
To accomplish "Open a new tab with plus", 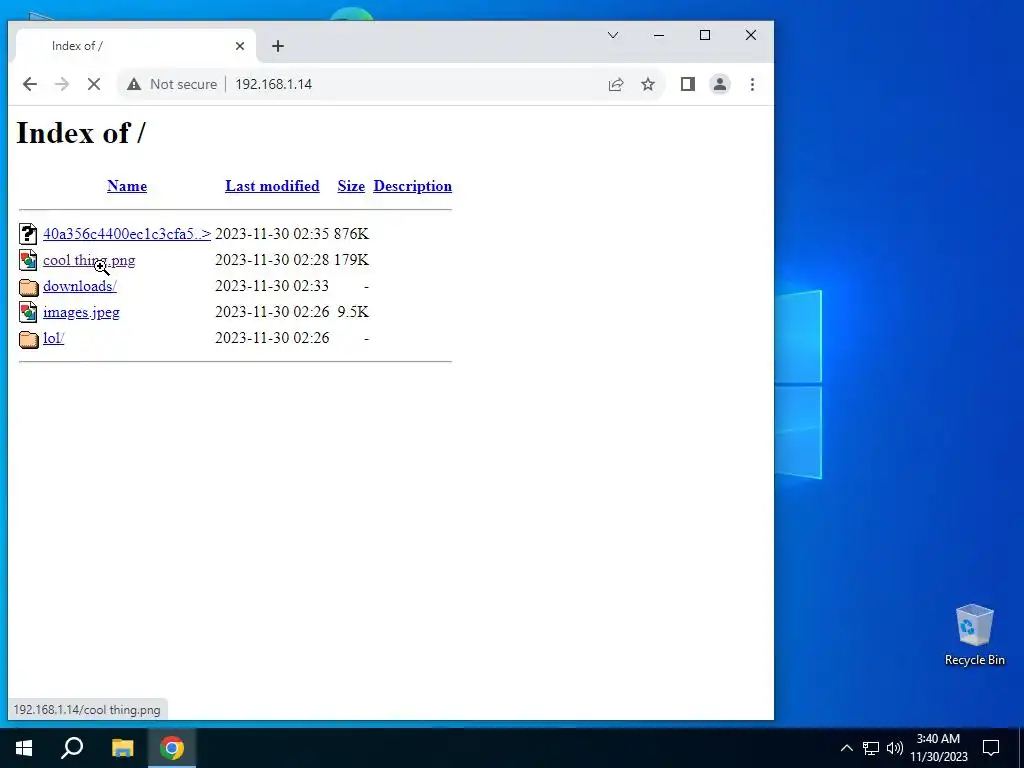I will pyautogui.click(x=278, y=46).
